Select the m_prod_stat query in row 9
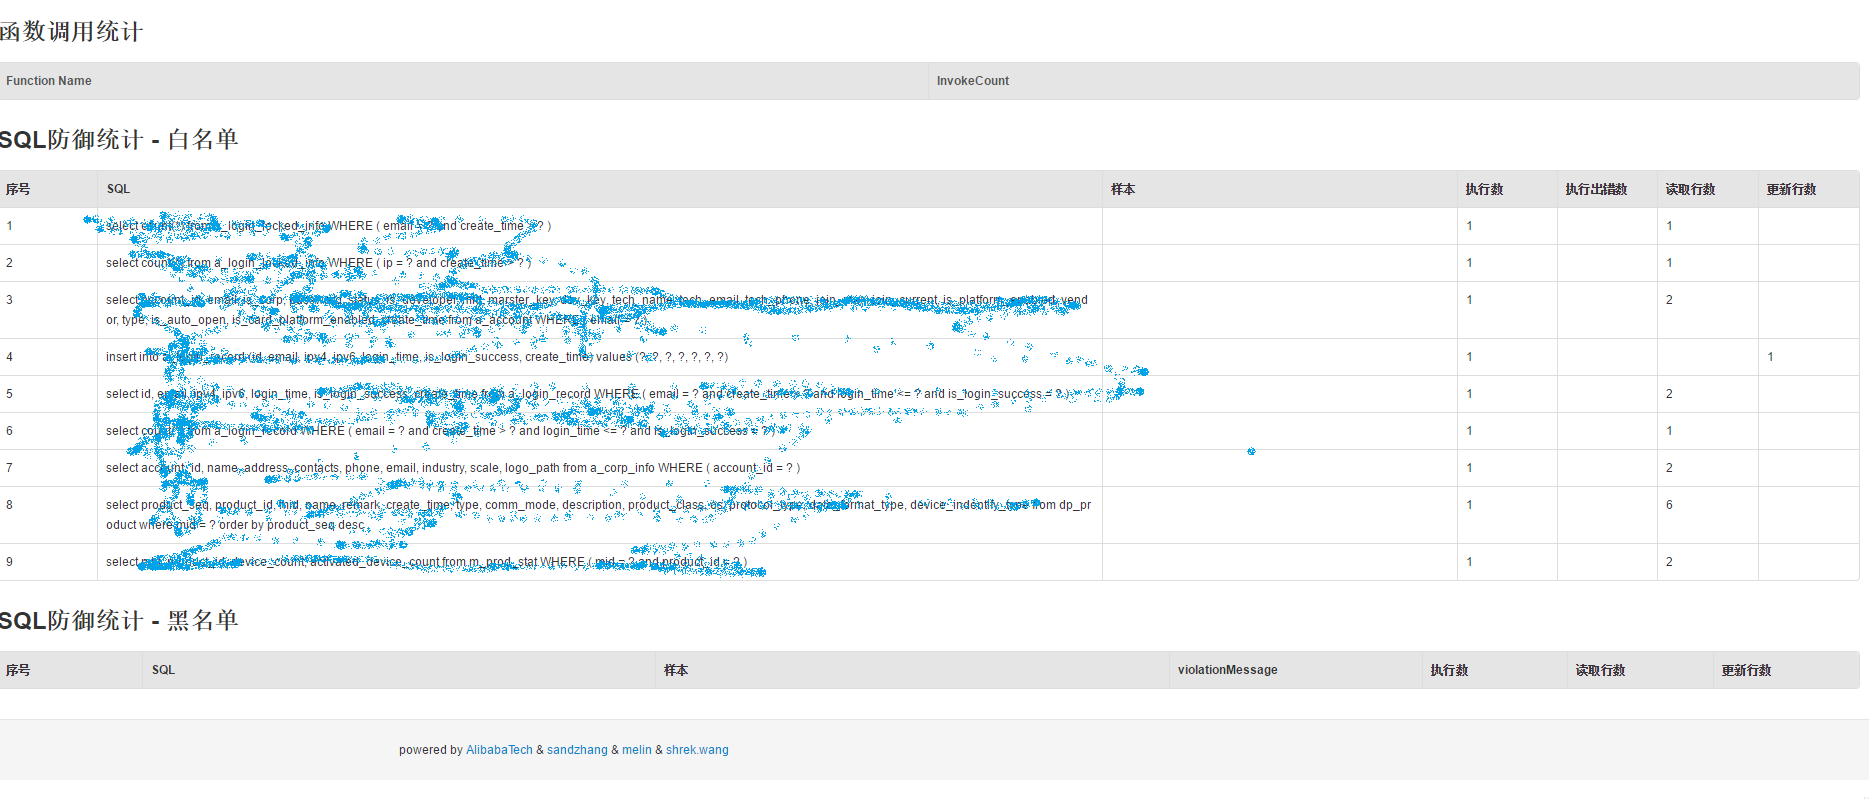 click(x=426, y=562)
